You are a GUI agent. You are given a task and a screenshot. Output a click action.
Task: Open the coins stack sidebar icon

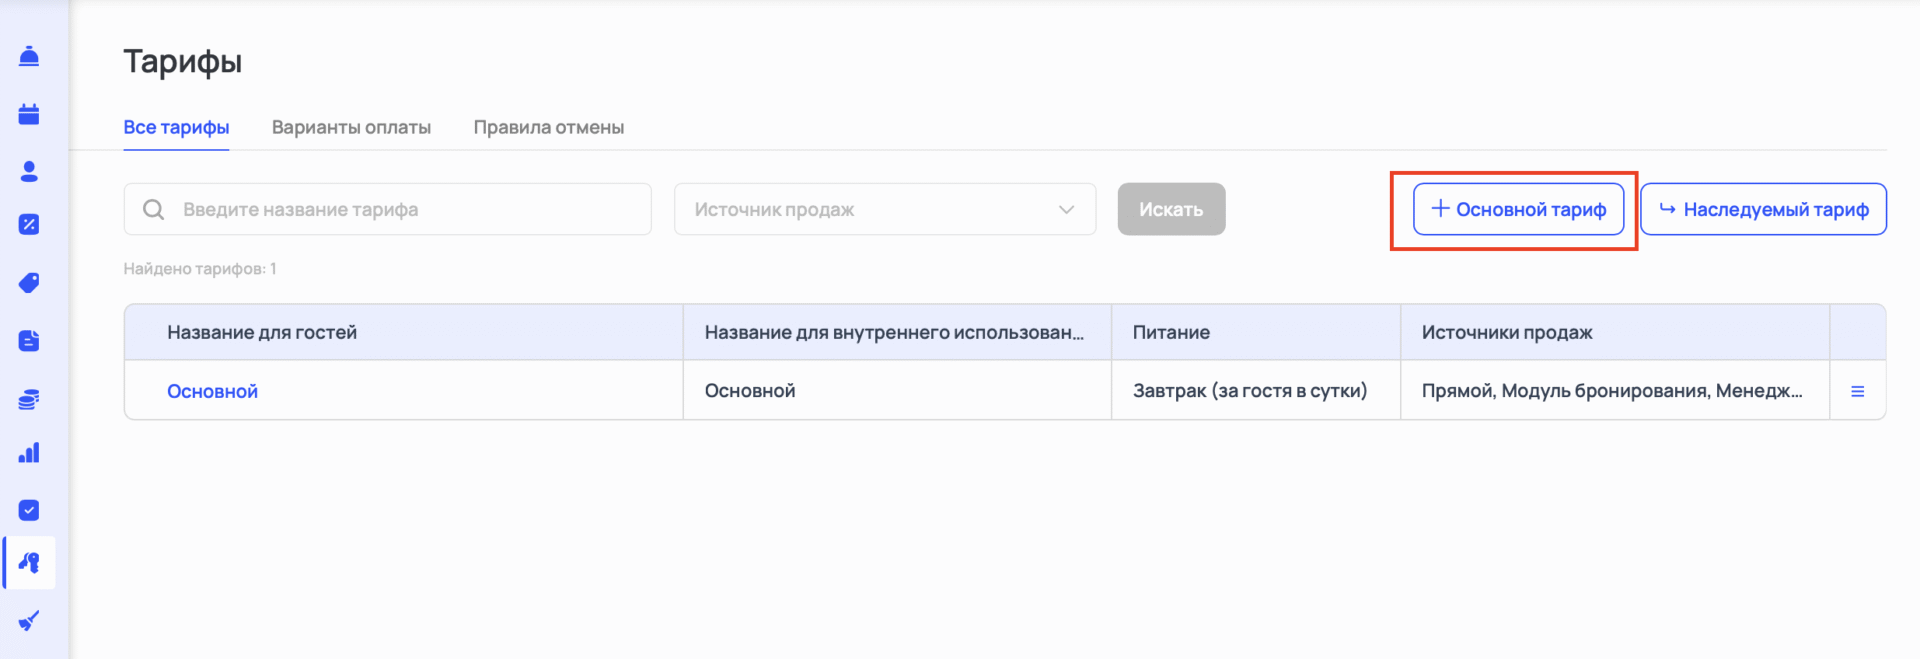click(29, 400)
